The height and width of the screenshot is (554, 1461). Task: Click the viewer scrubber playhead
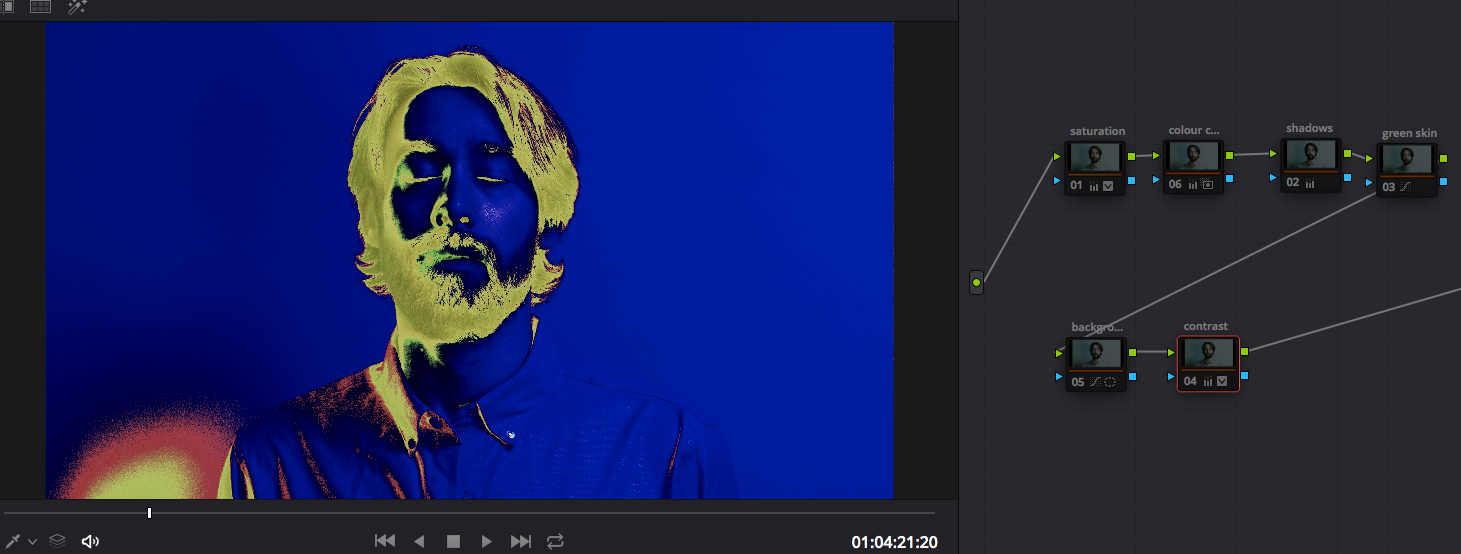[x=149, y=513]
